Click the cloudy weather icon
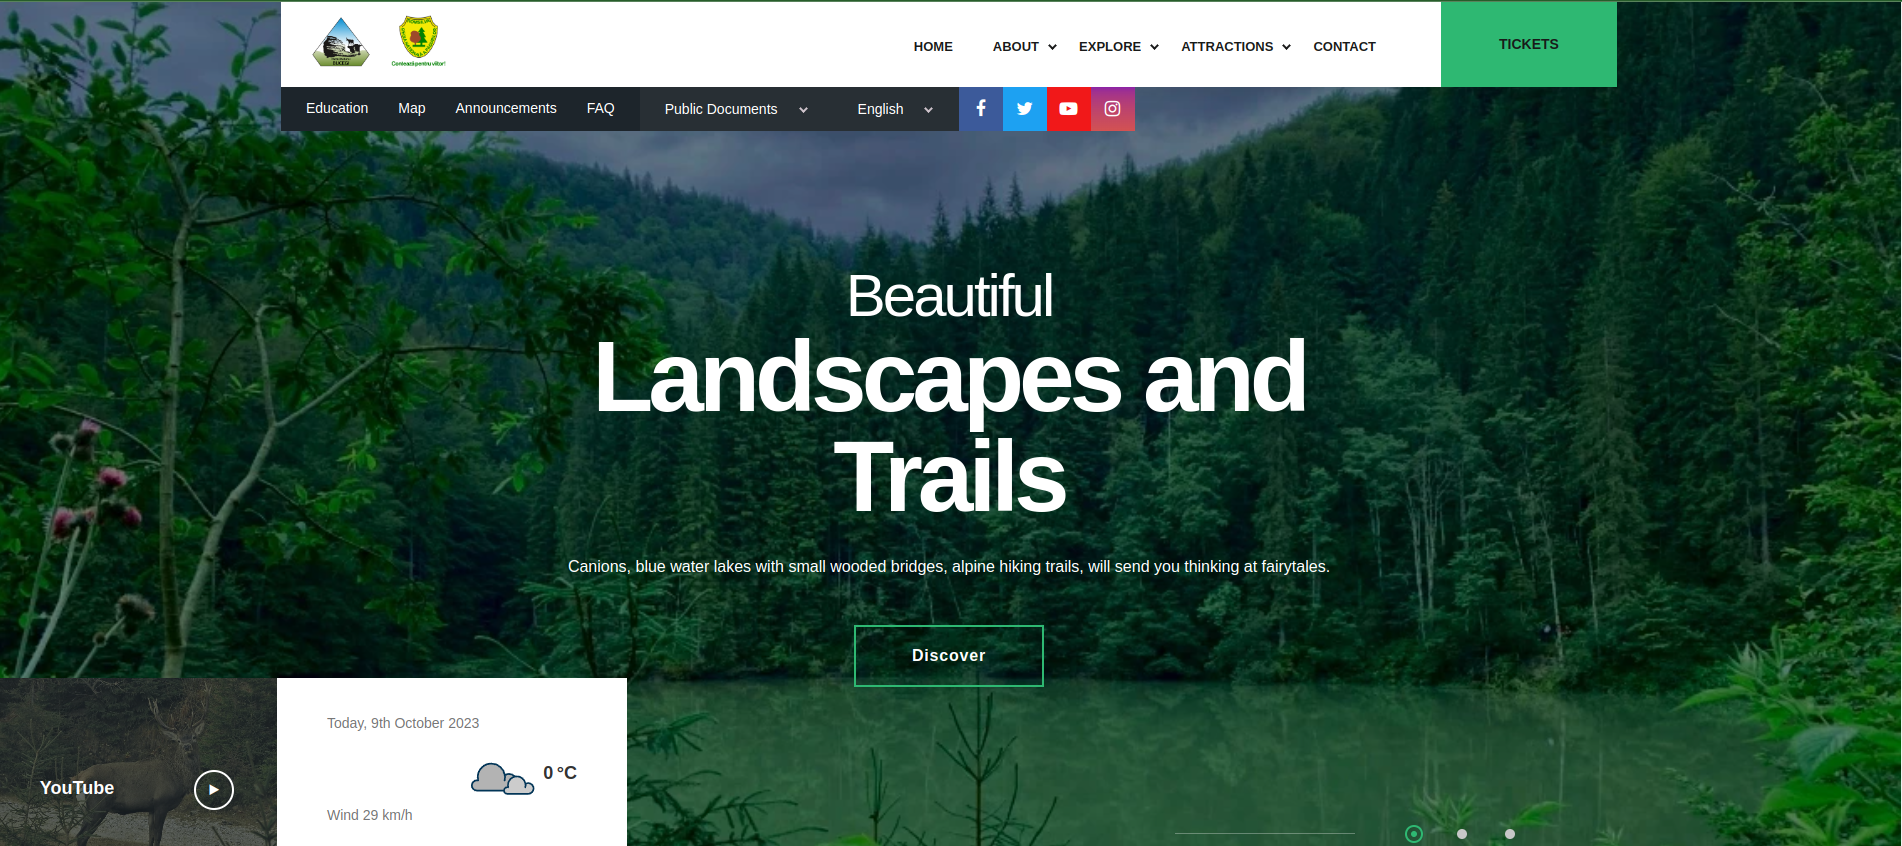 (x=502, y=778)
